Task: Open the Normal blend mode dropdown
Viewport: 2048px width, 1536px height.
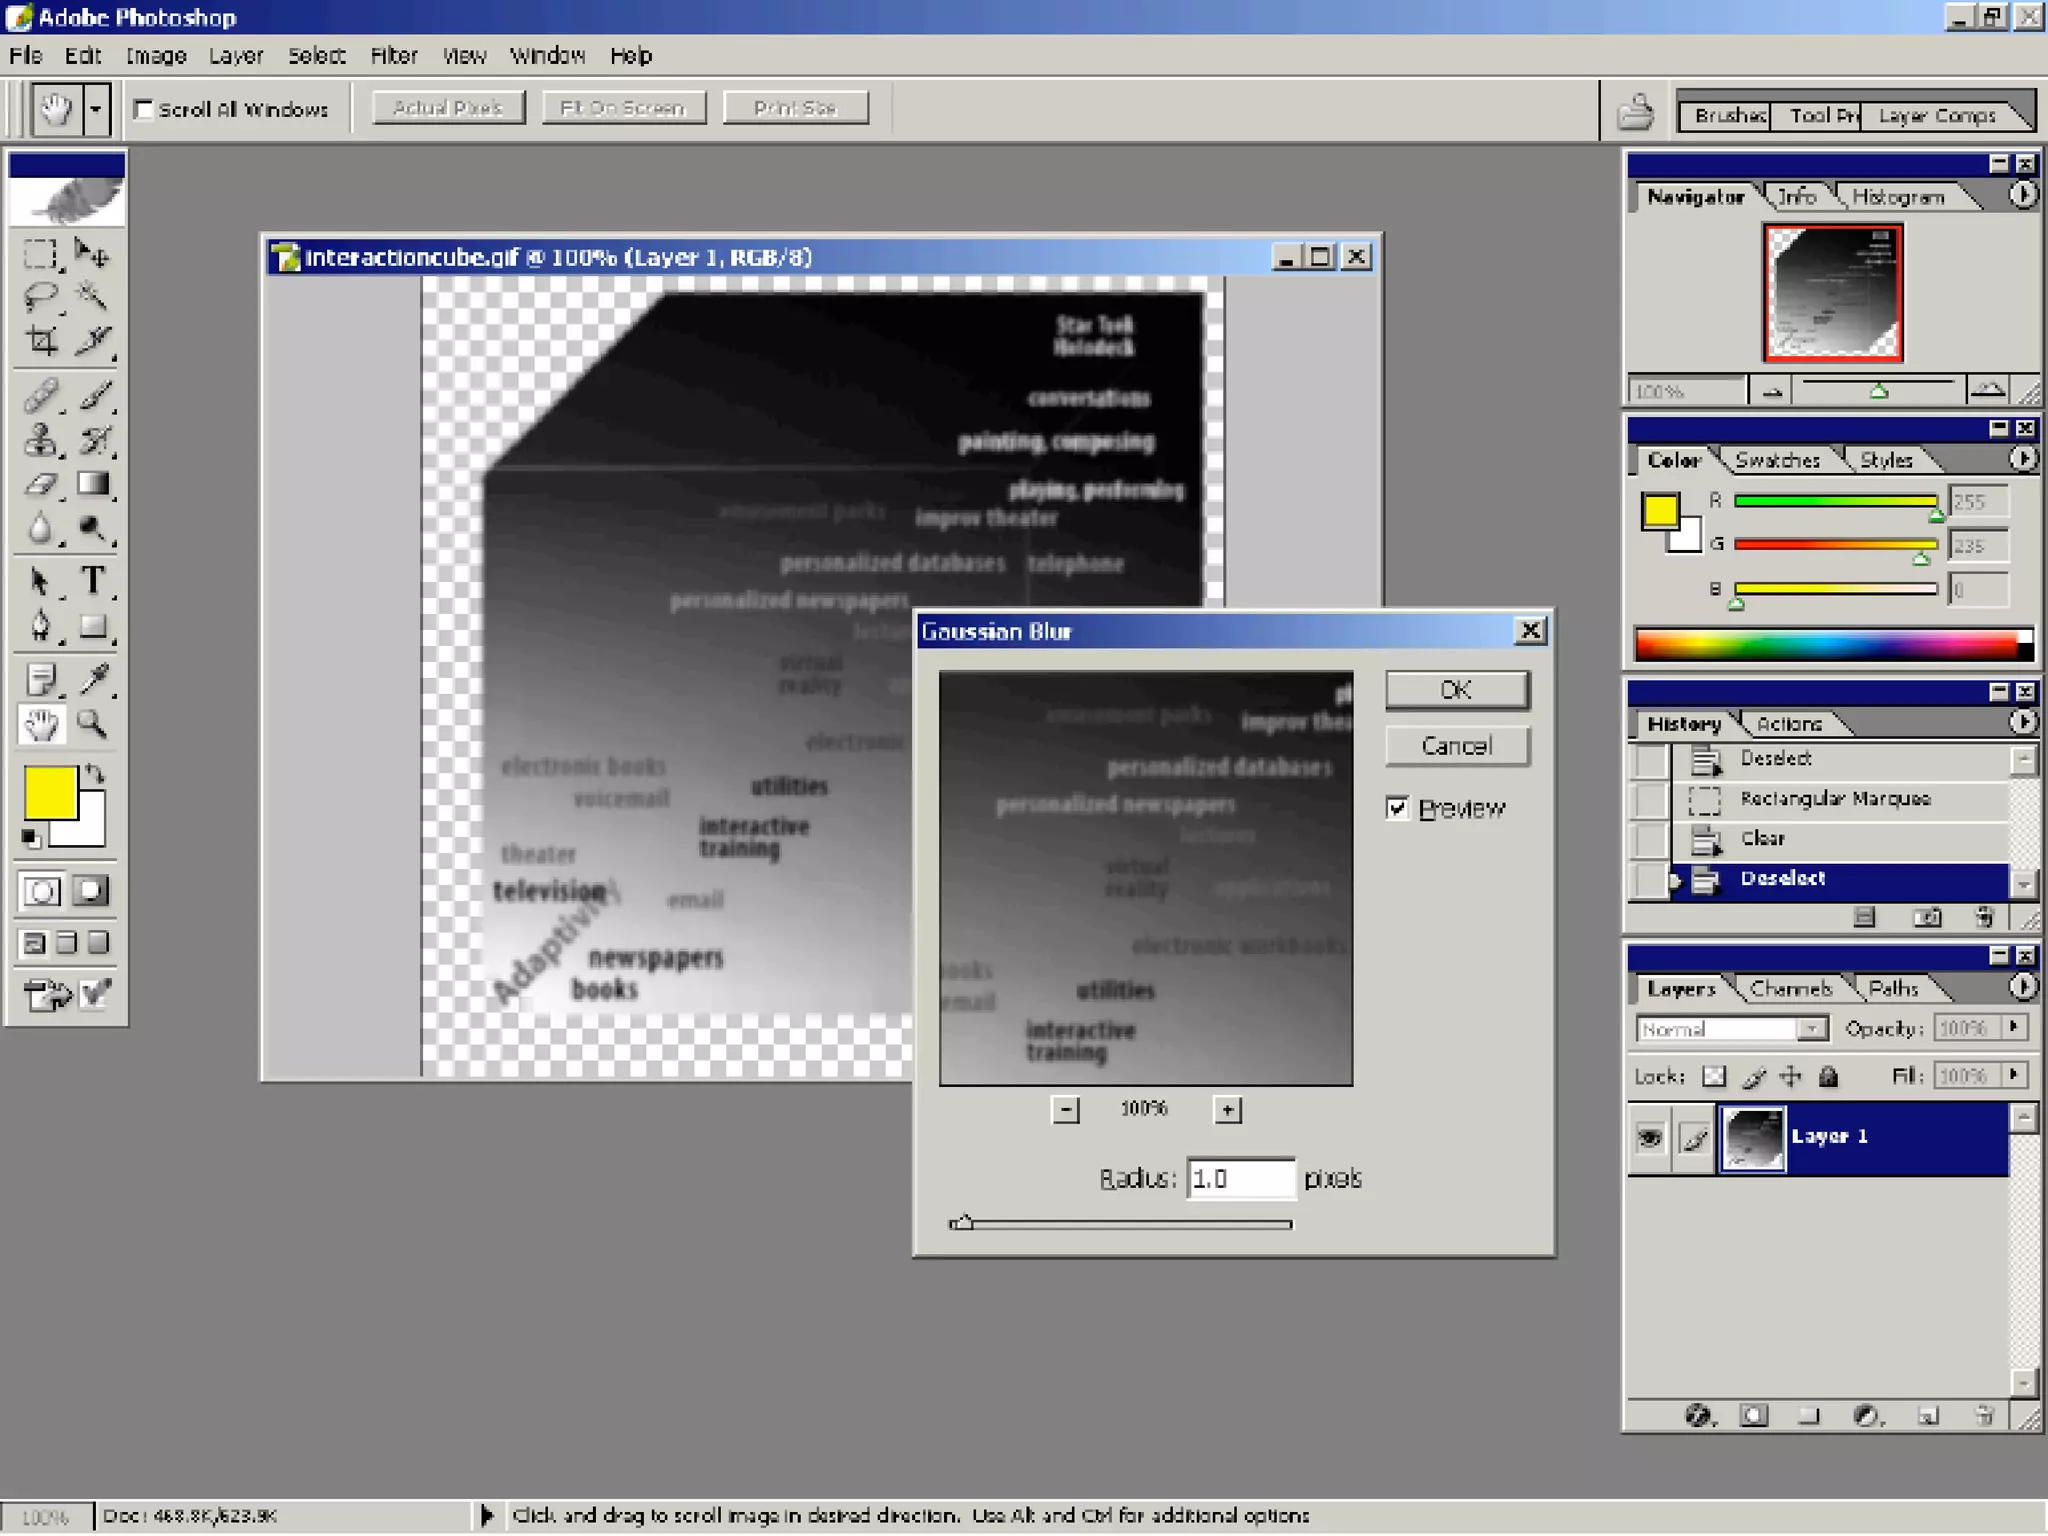Action: click(x=1811, y=1029)
